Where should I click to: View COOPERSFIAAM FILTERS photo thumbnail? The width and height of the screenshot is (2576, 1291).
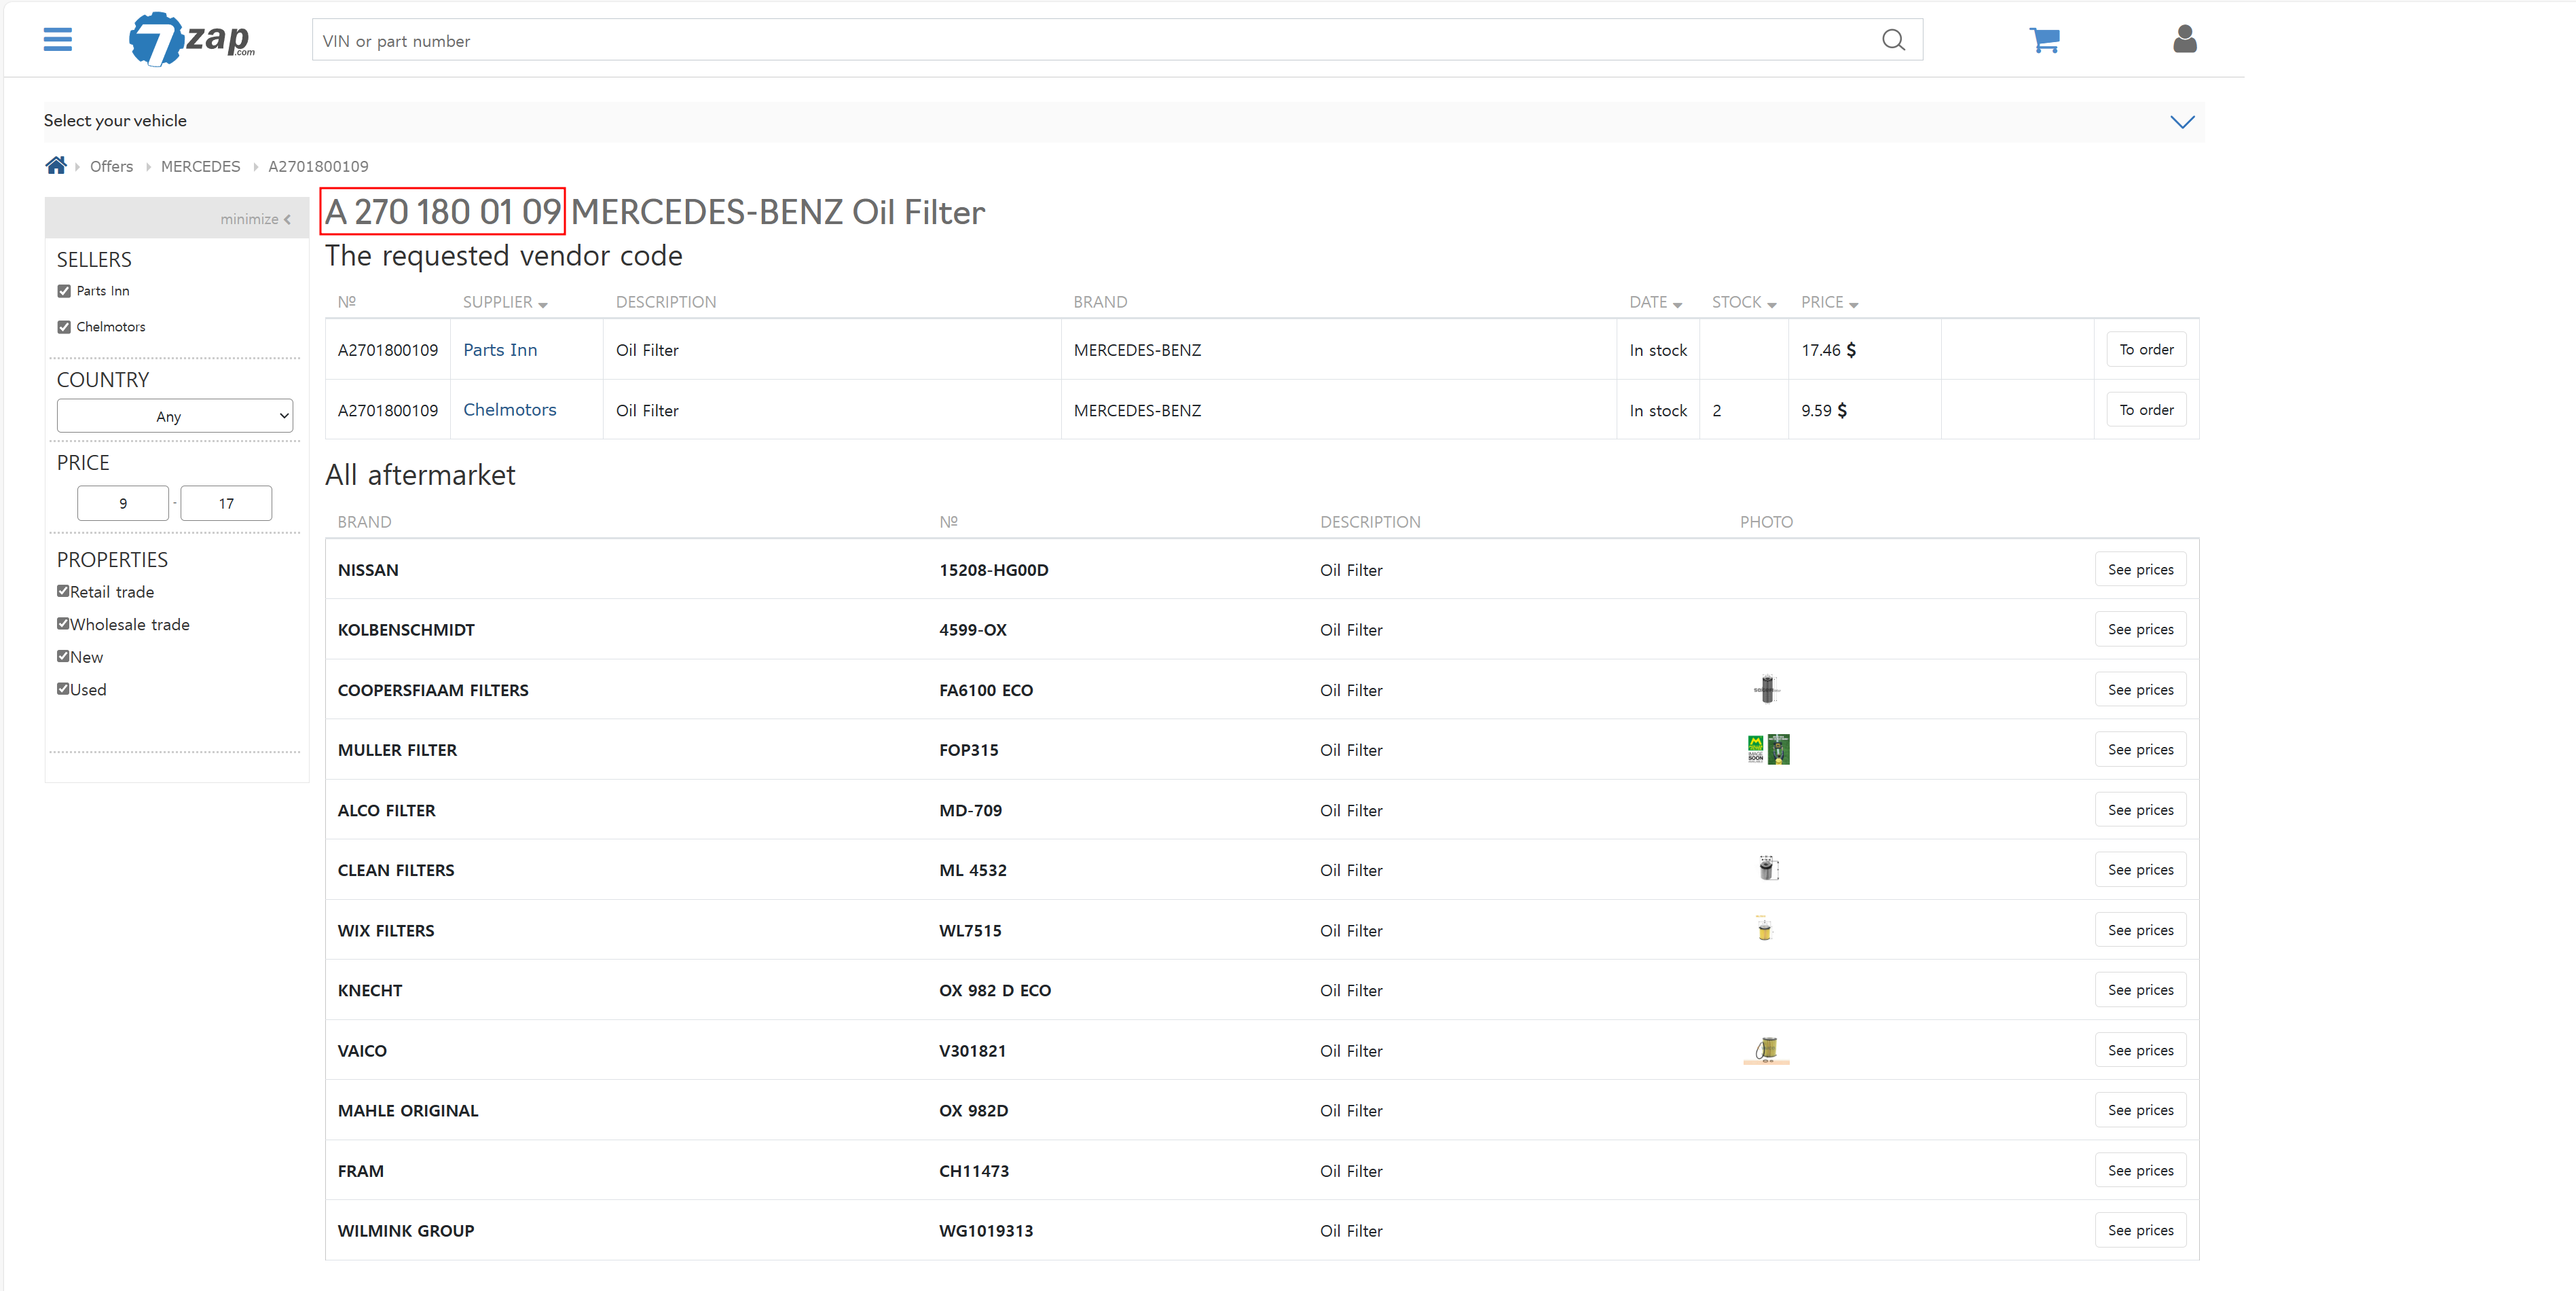tap(1766, 690)
